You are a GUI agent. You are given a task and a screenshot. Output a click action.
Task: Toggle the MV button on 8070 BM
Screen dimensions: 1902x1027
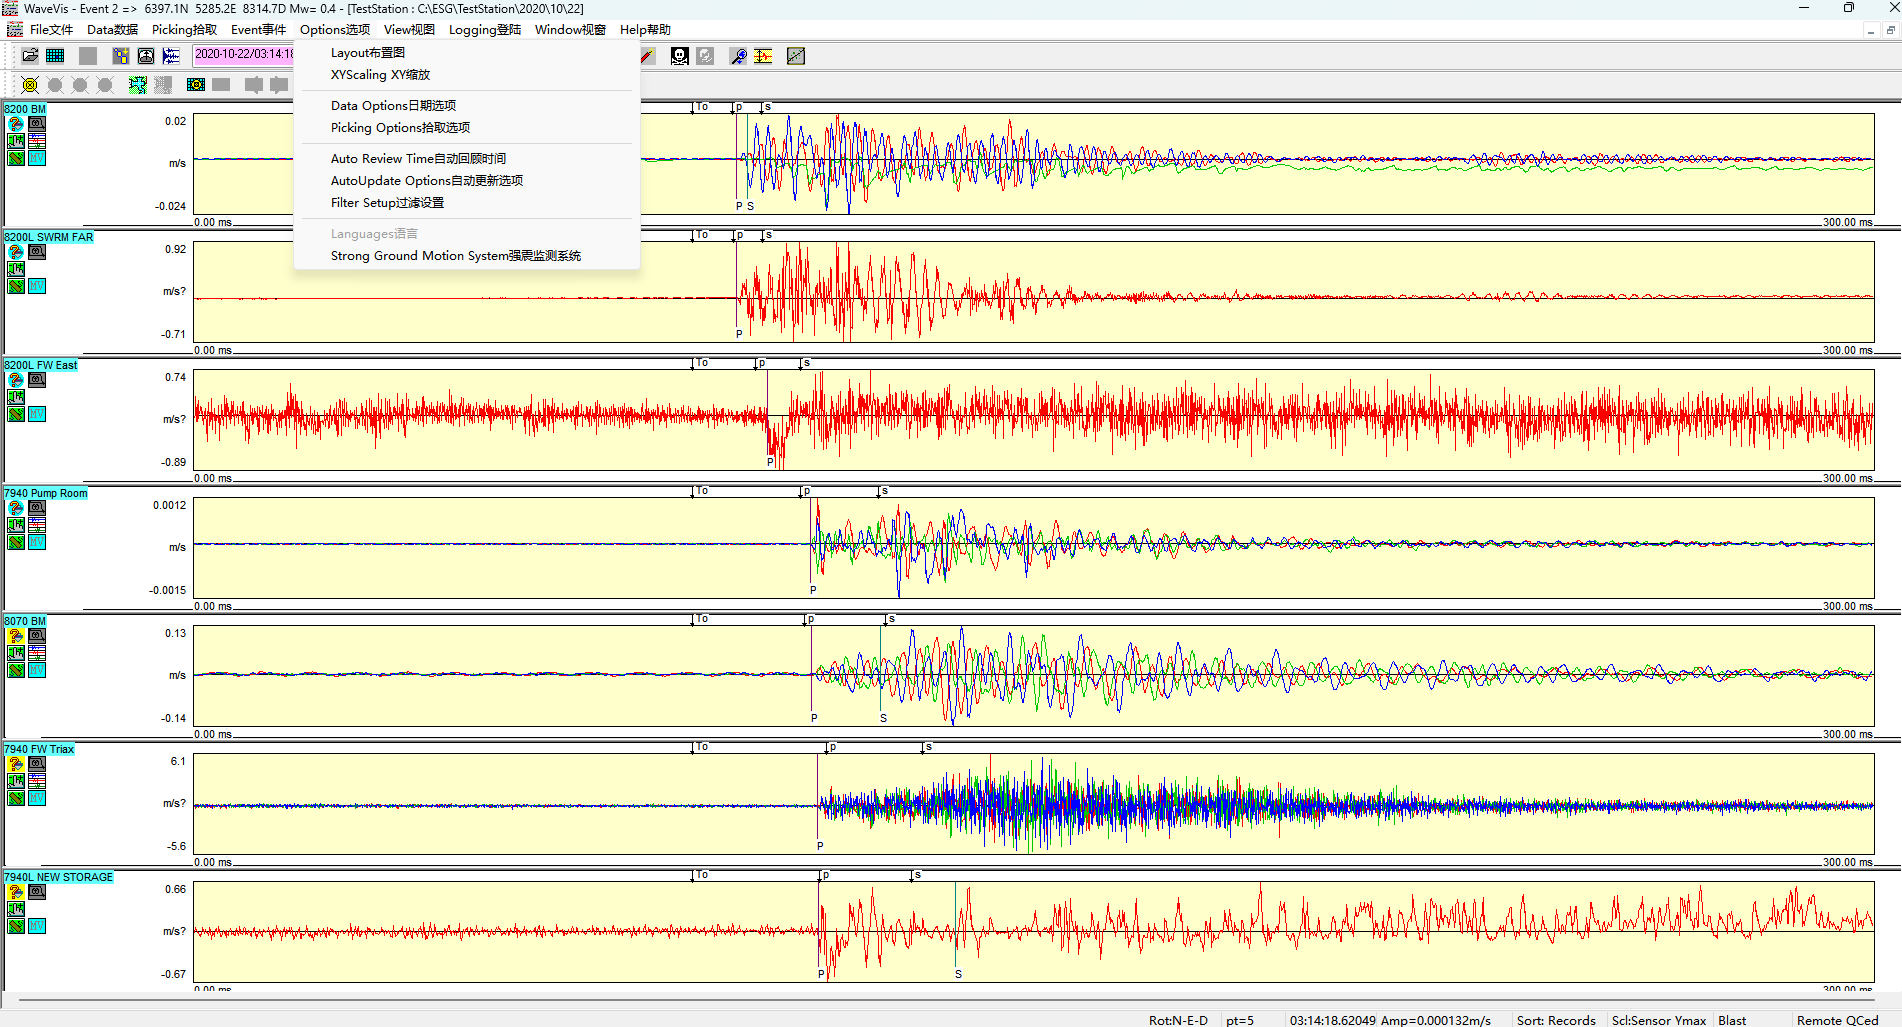coord(37,670)
